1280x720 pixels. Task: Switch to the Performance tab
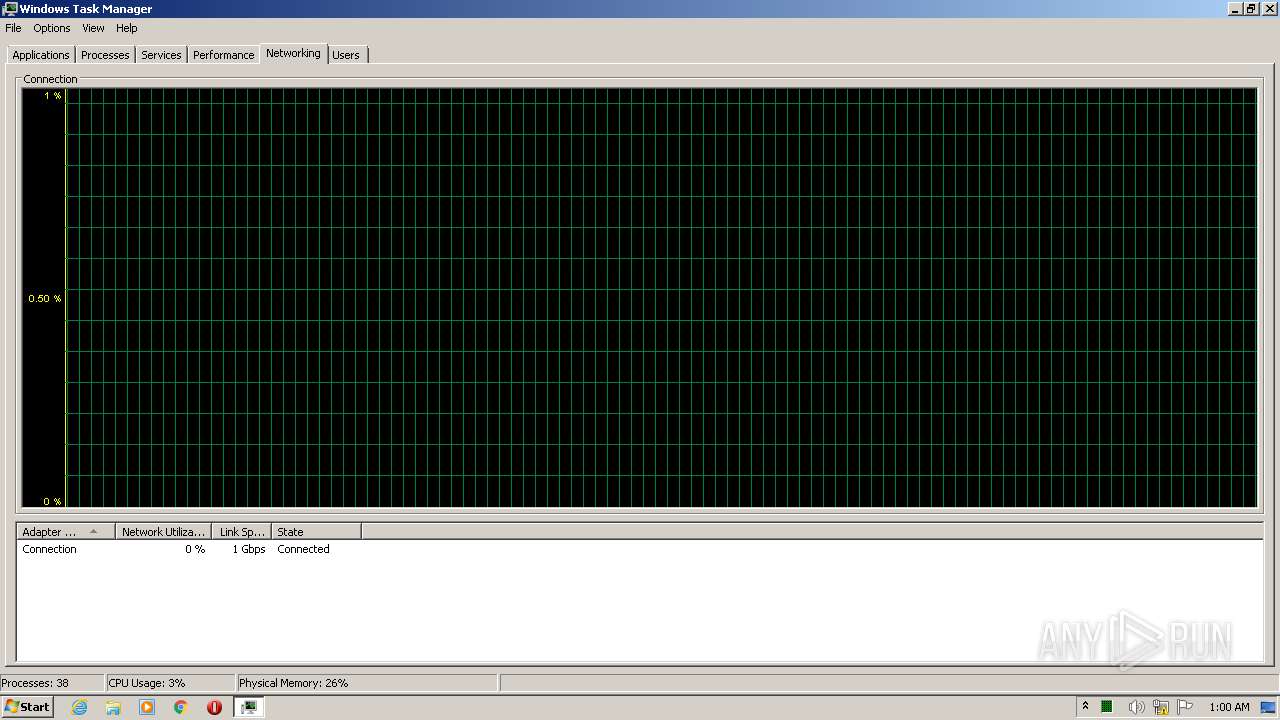[223, 55]
